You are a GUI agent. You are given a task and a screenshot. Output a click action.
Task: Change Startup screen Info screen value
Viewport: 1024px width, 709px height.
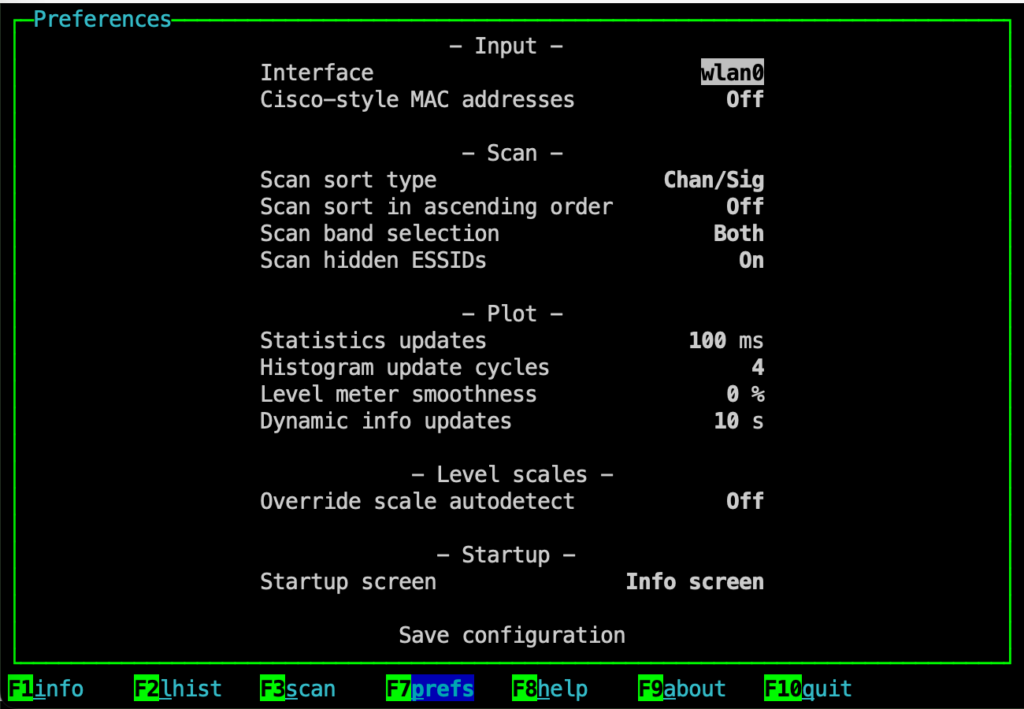coord(695,581)
